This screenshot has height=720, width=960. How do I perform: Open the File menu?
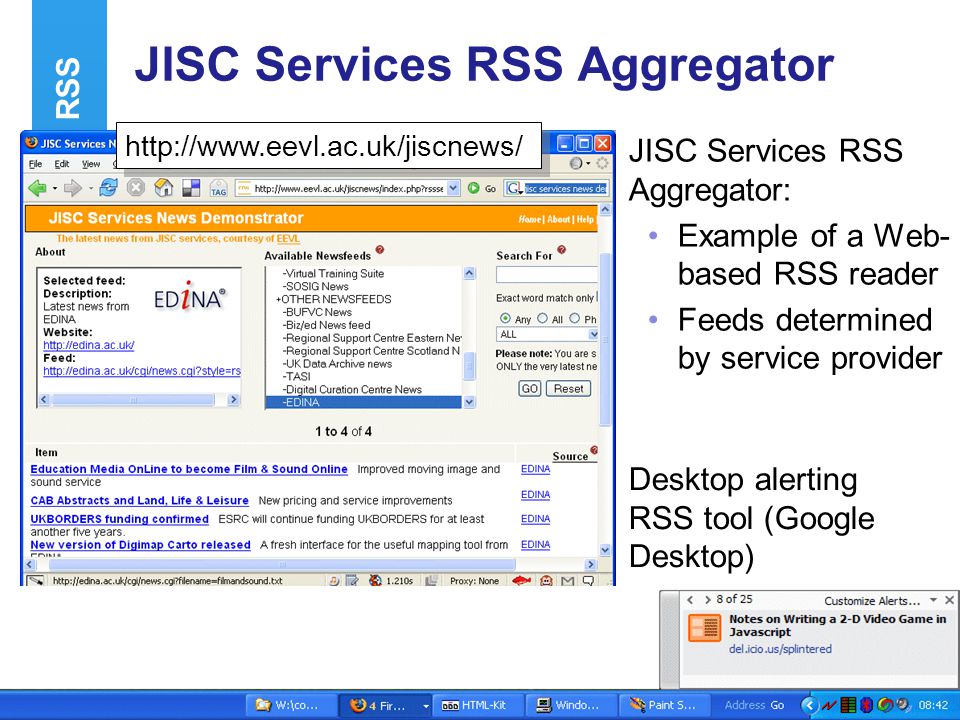point(36,164)
